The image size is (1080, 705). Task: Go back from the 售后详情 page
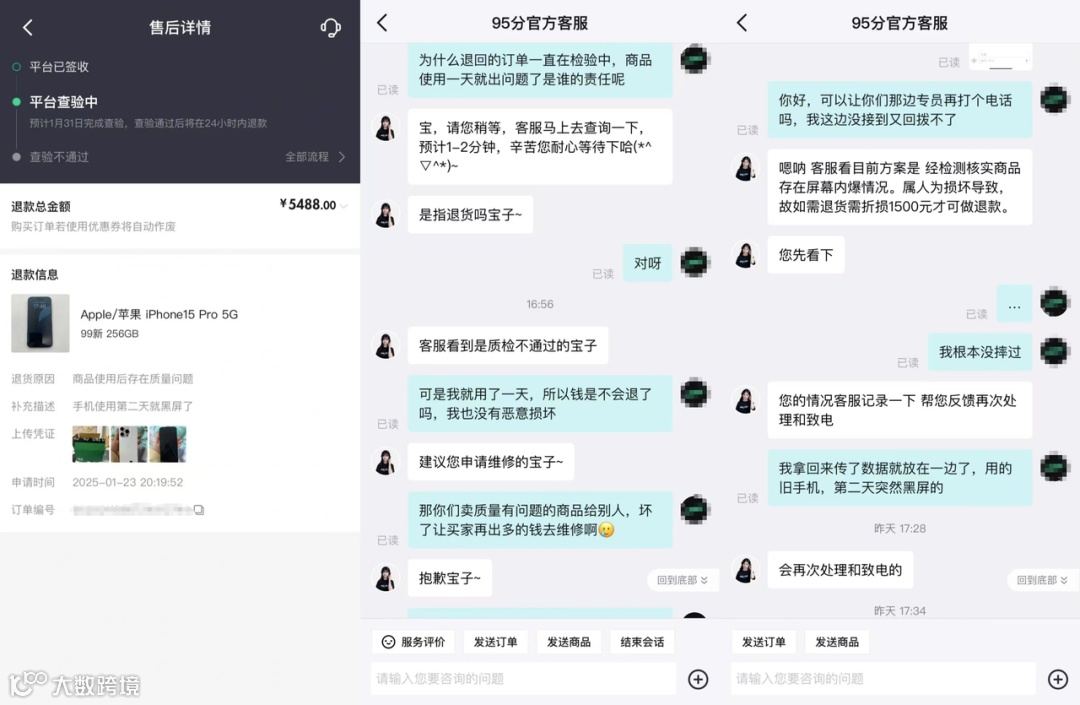[x=28, y=28]
